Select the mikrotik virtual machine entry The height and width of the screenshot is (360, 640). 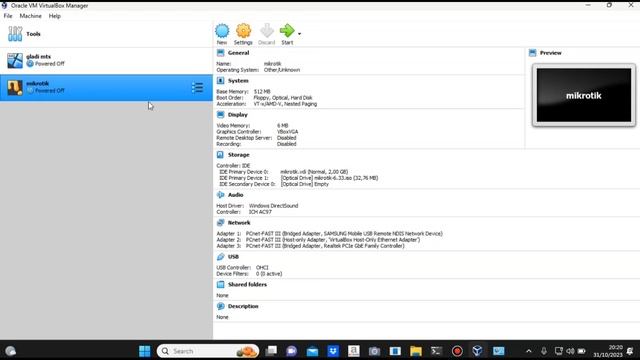click(x=106, y=87)
